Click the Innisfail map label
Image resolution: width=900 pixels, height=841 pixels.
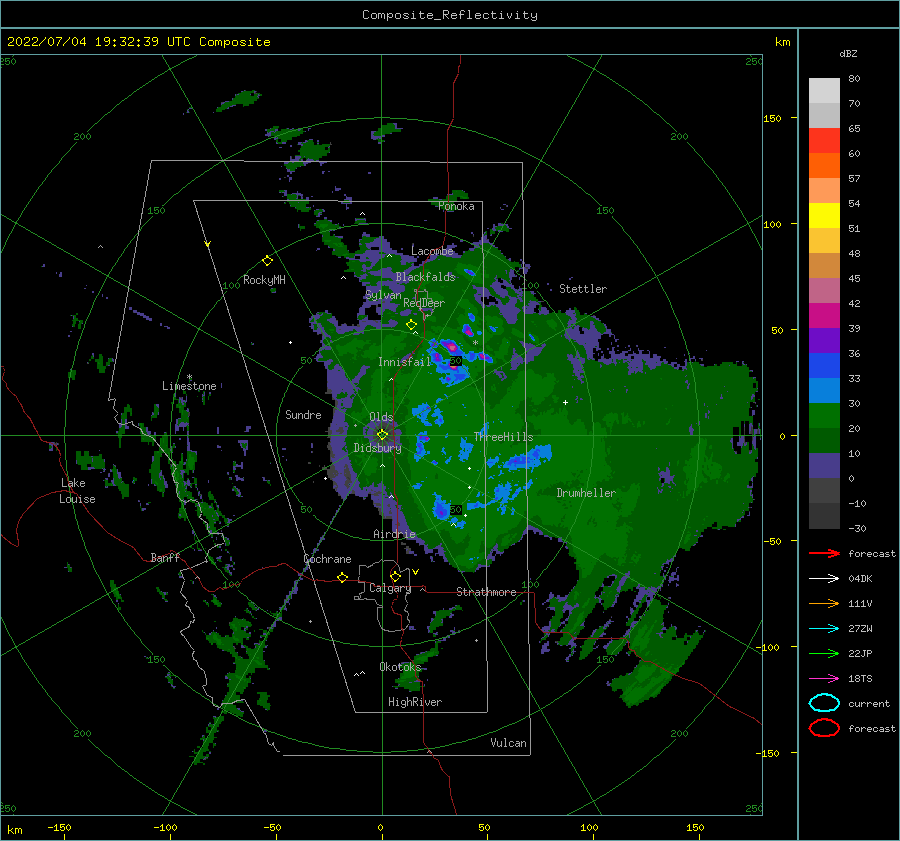[x=404, y=362]
